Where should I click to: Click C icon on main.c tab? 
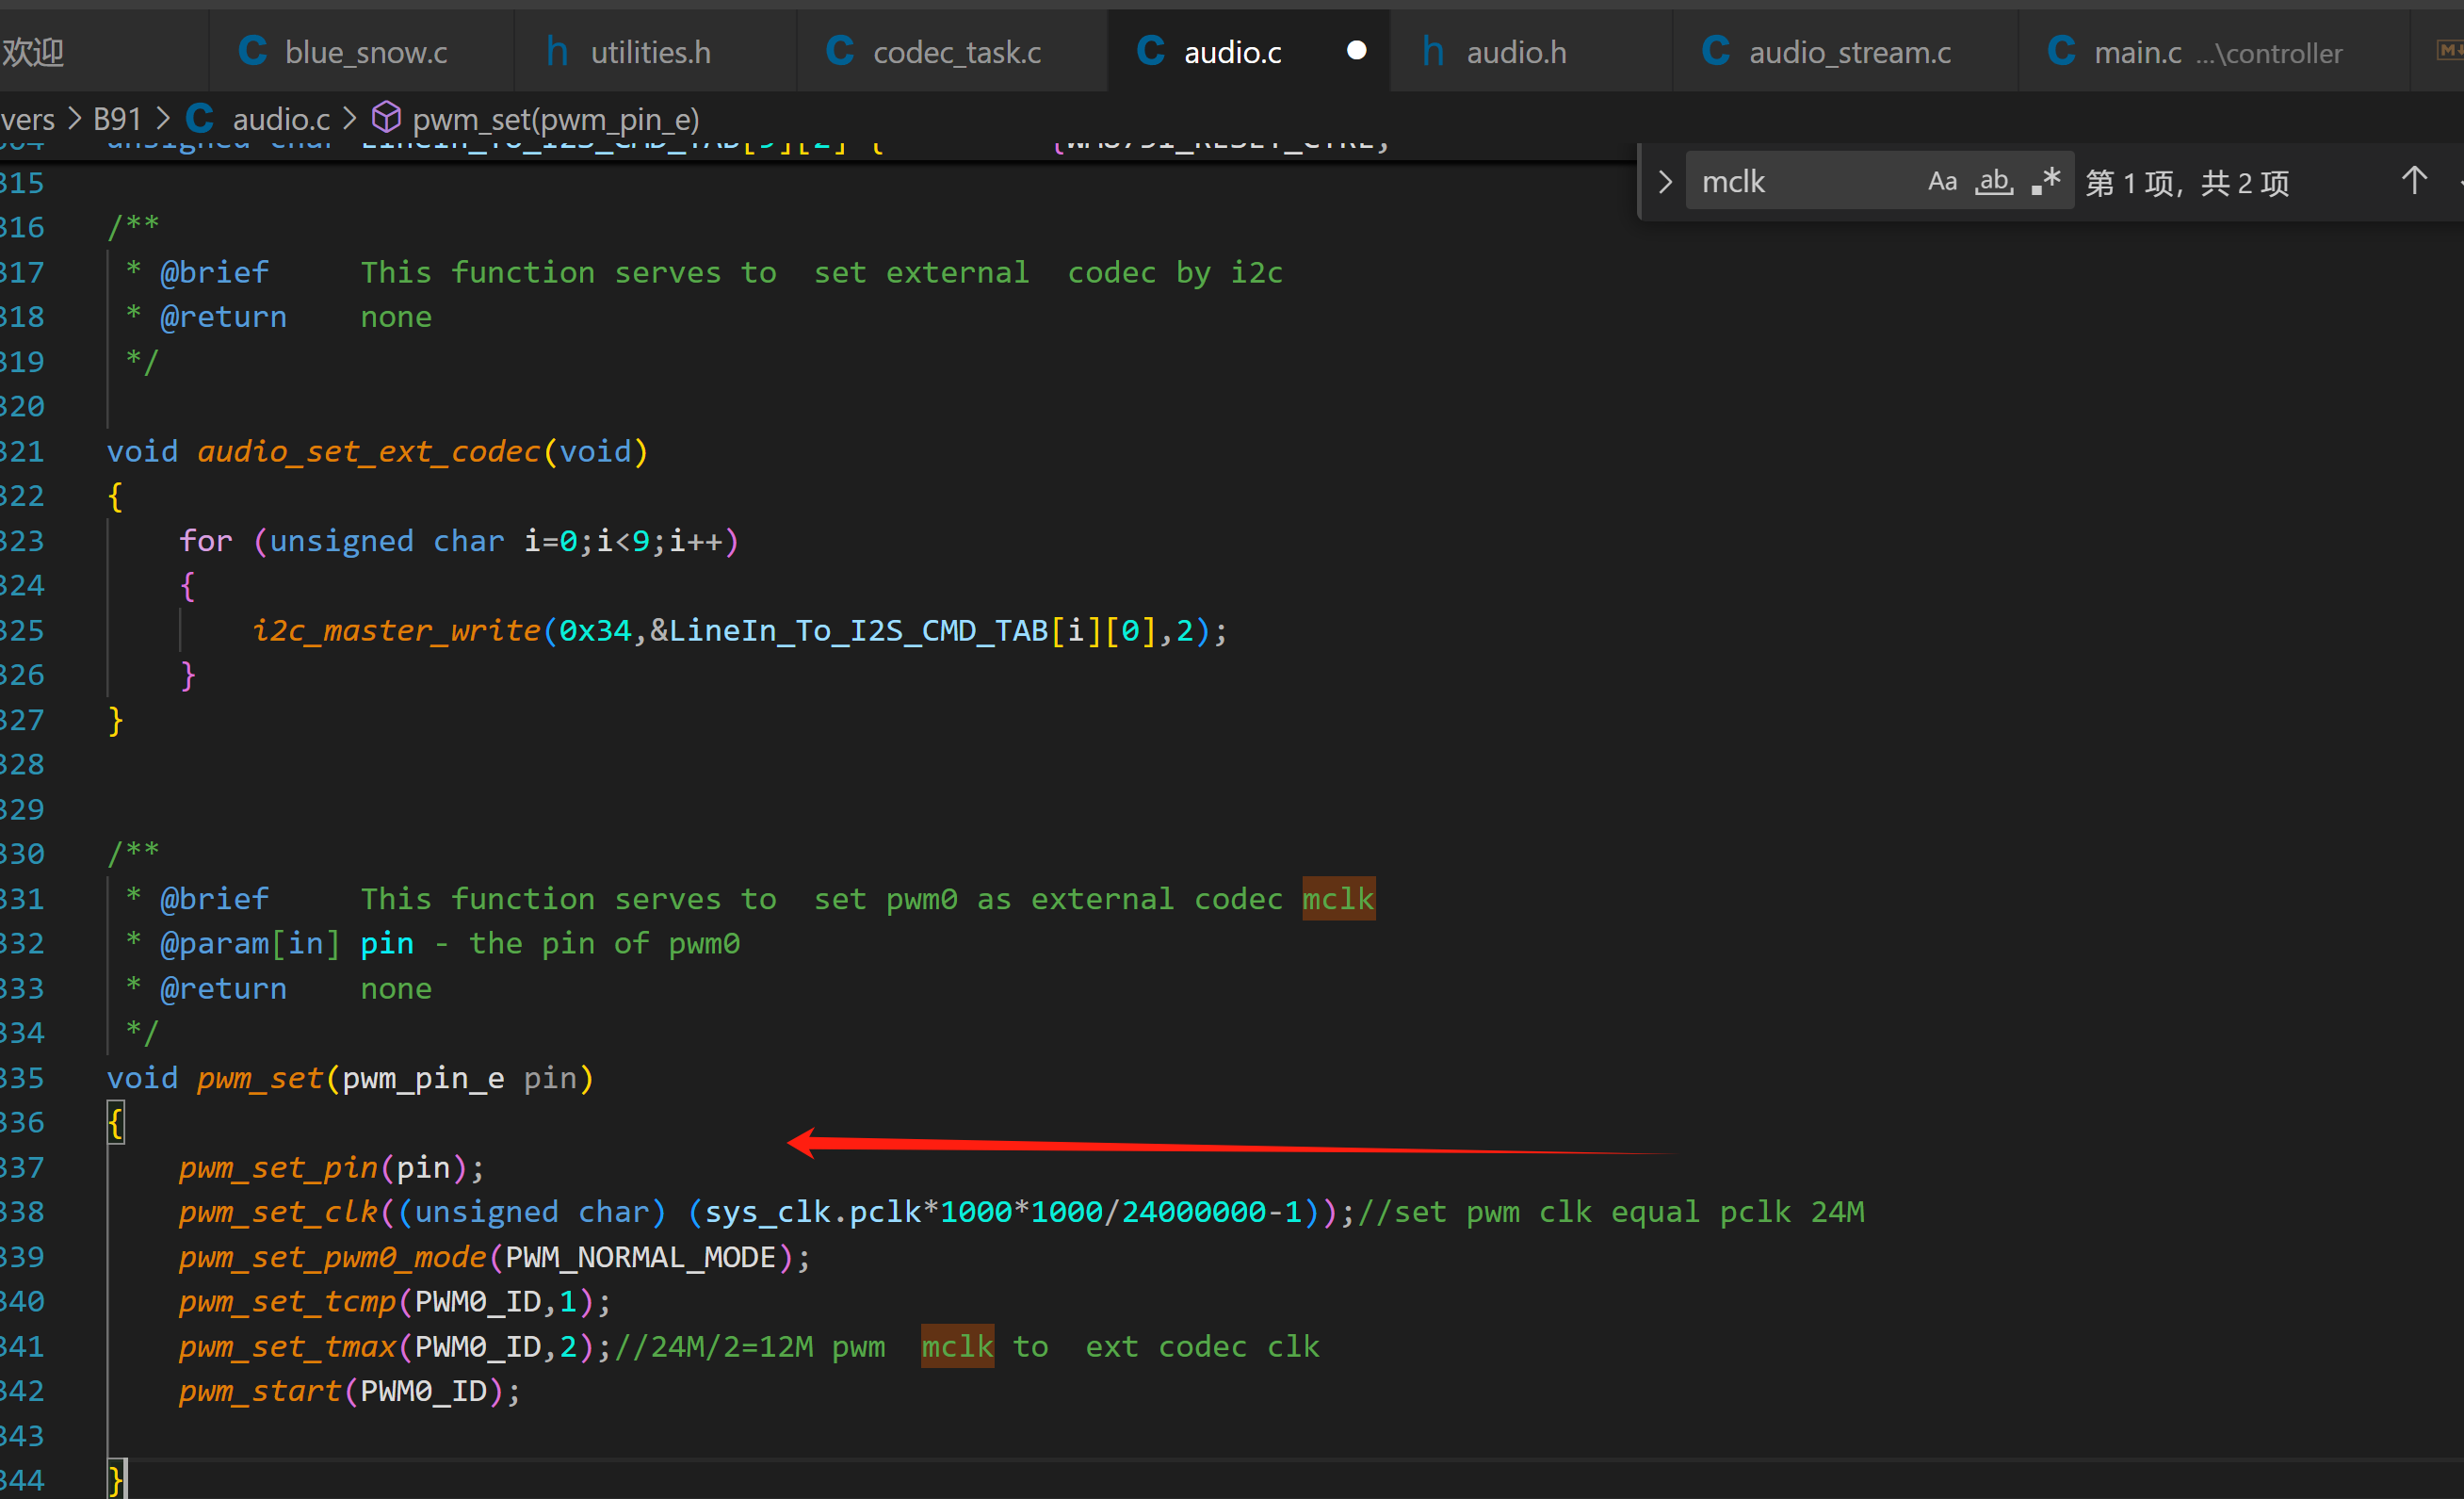[2061, 50]
